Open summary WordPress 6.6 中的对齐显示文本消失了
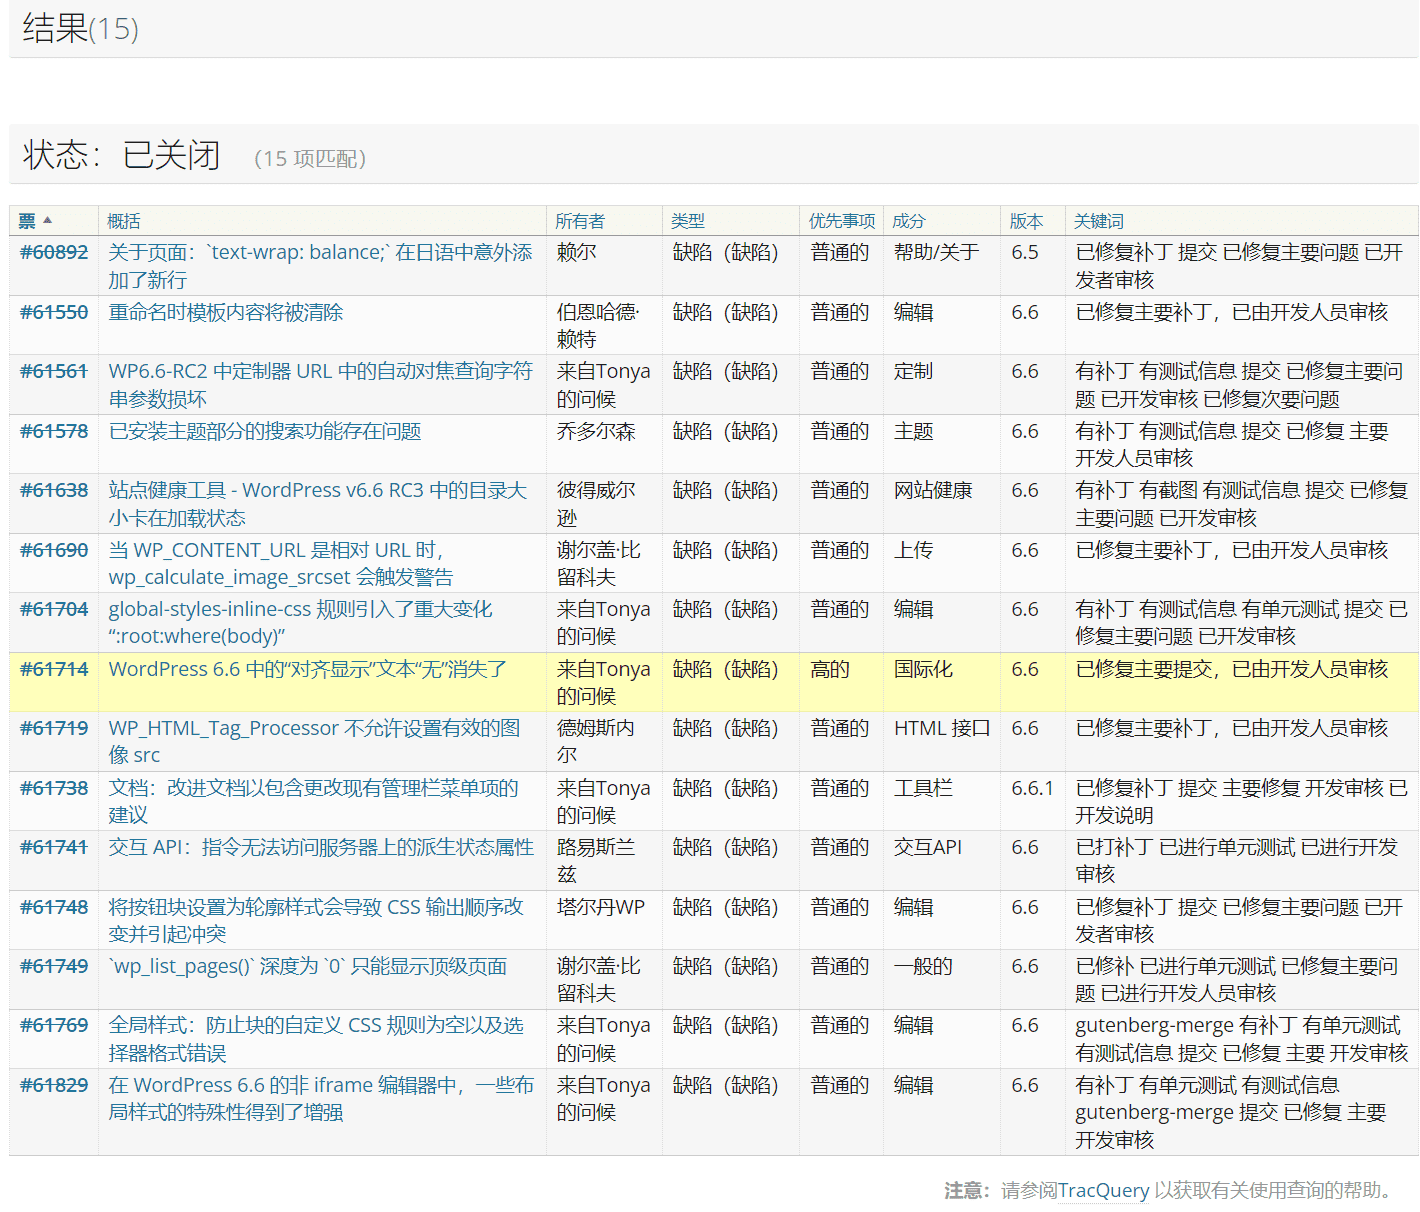The height and width of the screenshot is (1212, 1420). tap(308, 669)
